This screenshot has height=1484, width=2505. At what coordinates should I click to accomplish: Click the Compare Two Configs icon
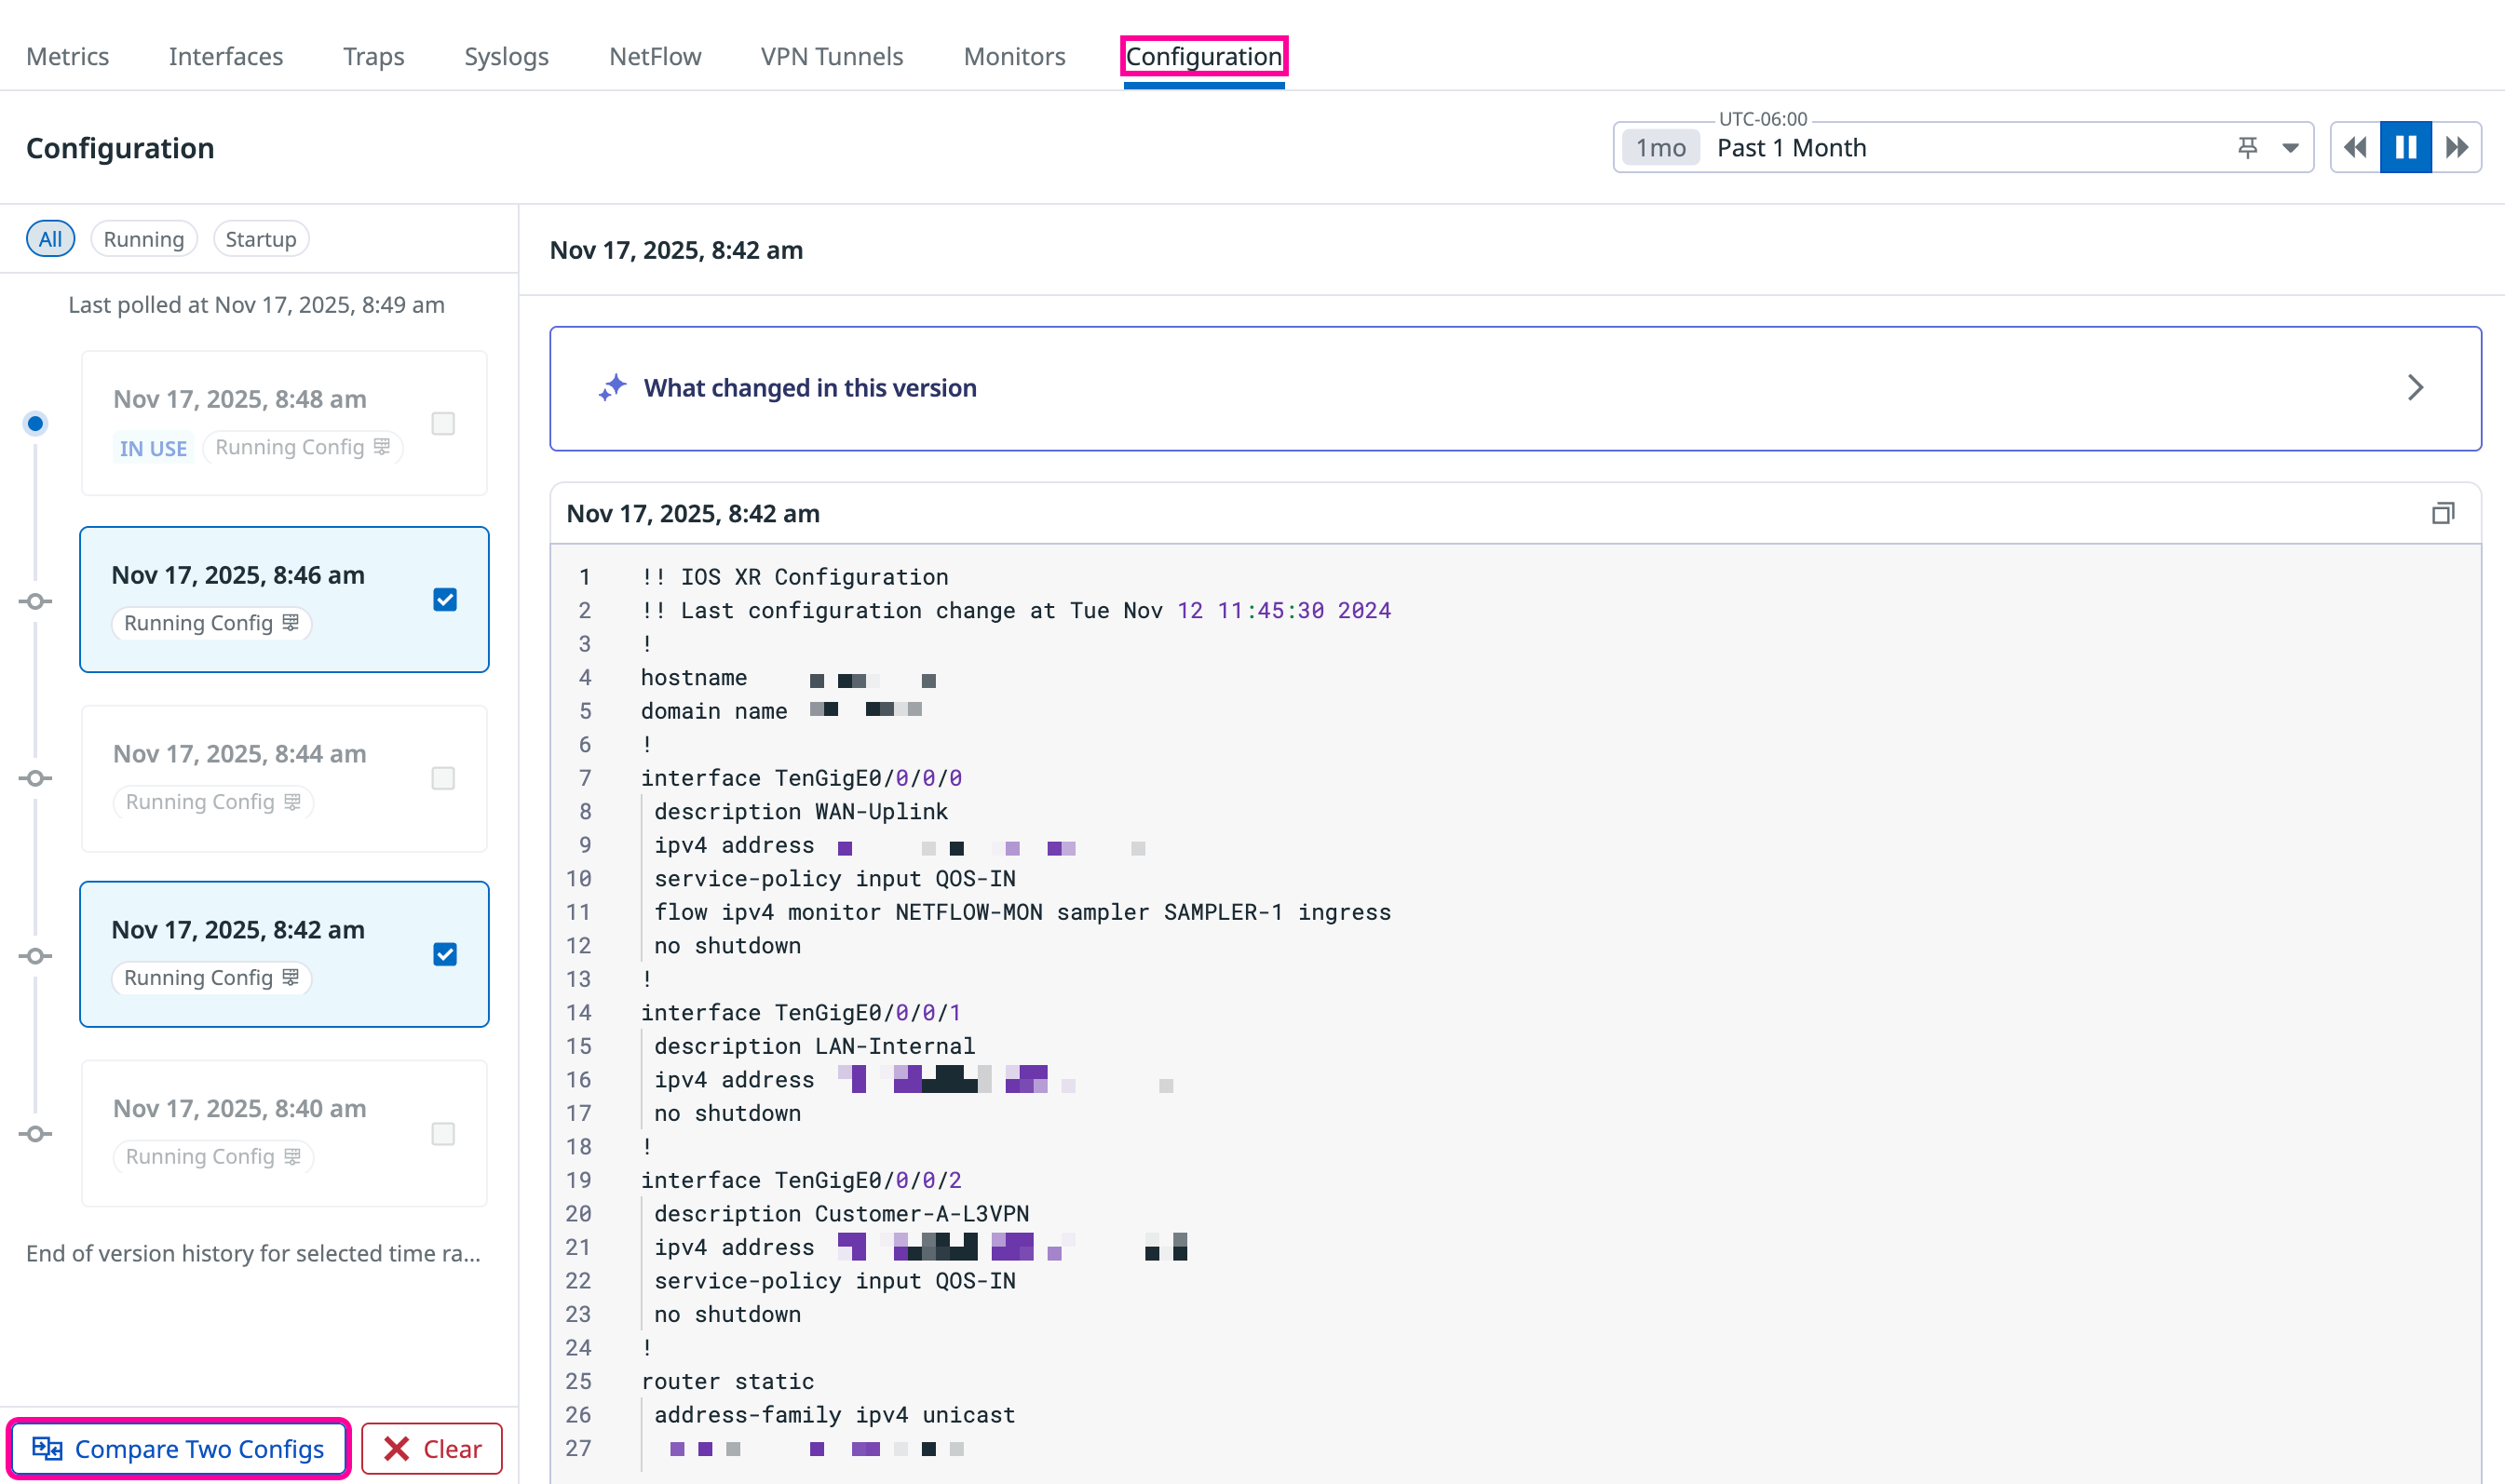pos(47,1448)
